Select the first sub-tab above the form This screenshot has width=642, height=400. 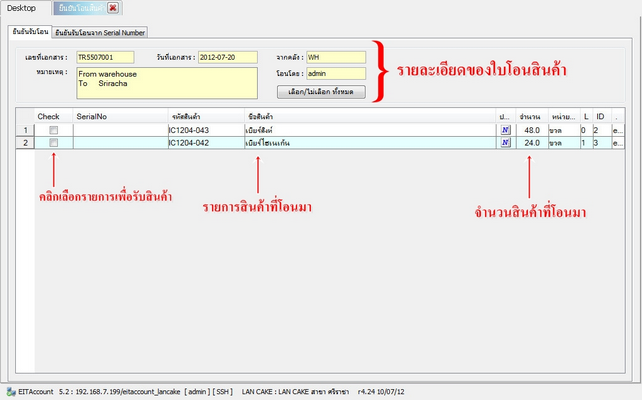tap(30, 32)
